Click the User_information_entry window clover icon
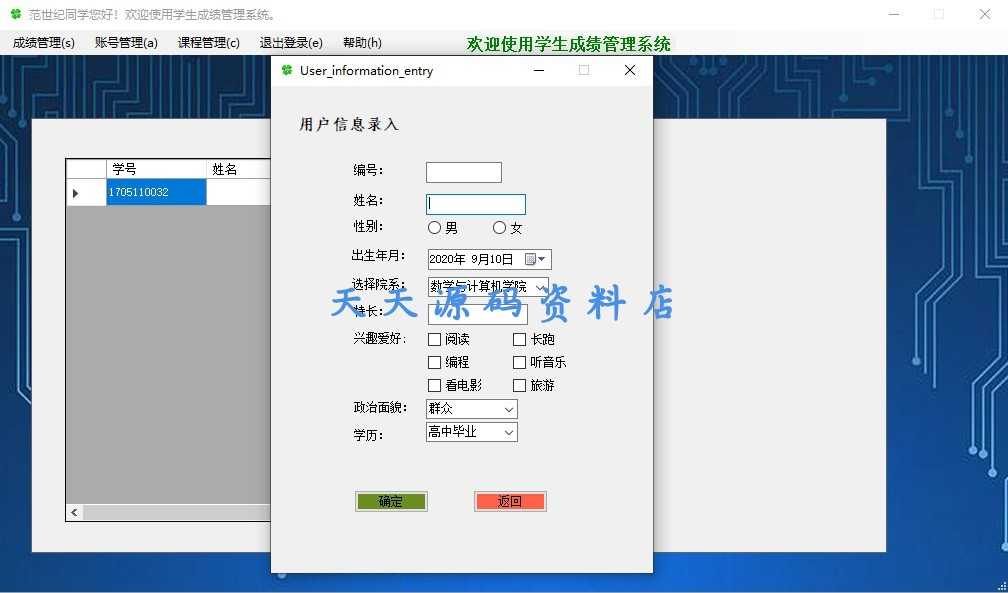The height and width of the screenshot is (593, 1008). tap(287, 70)
